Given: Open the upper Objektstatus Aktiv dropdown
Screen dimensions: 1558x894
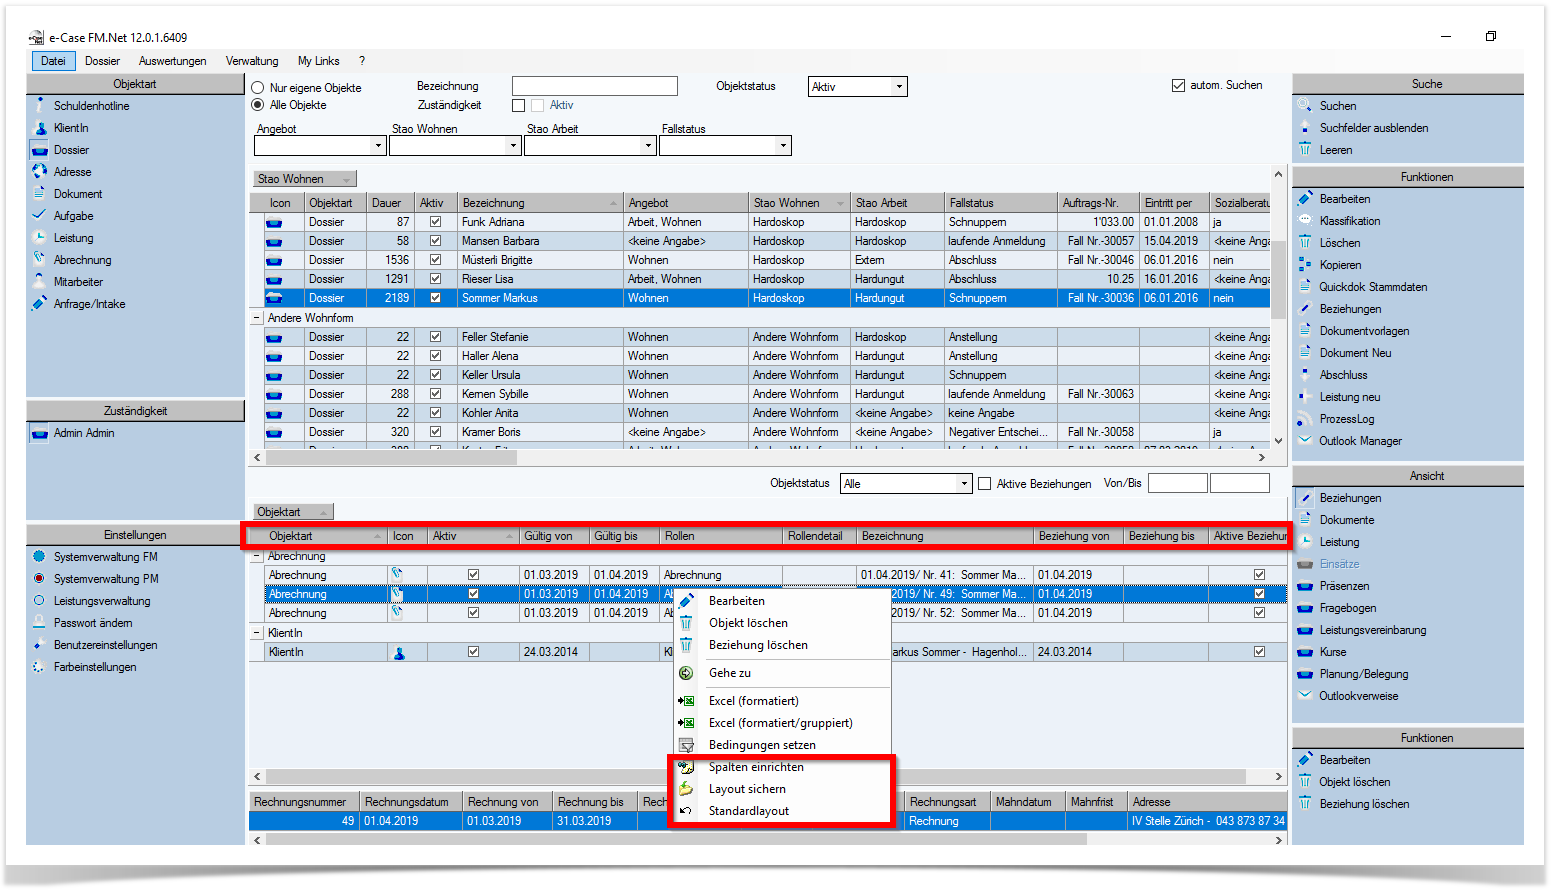Looking at the screenshot, I should point(899,87).
